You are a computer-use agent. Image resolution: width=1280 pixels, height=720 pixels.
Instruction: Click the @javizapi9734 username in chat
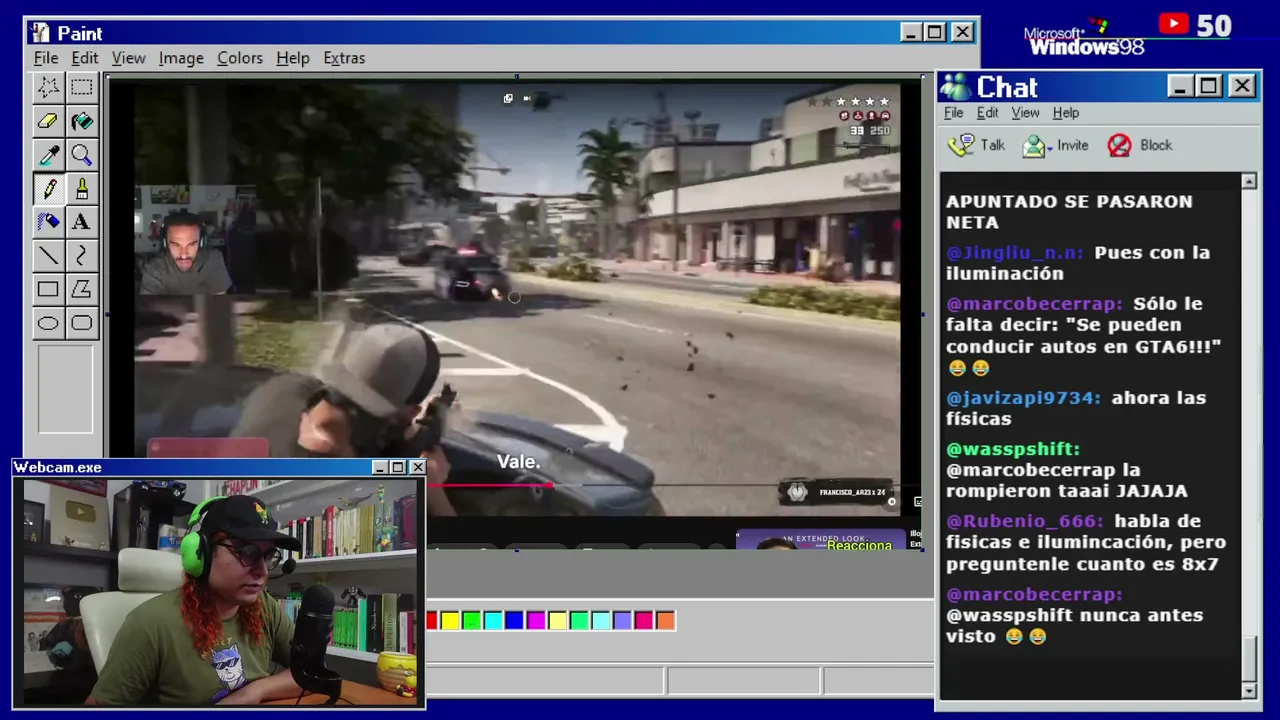coord(1024,398)
